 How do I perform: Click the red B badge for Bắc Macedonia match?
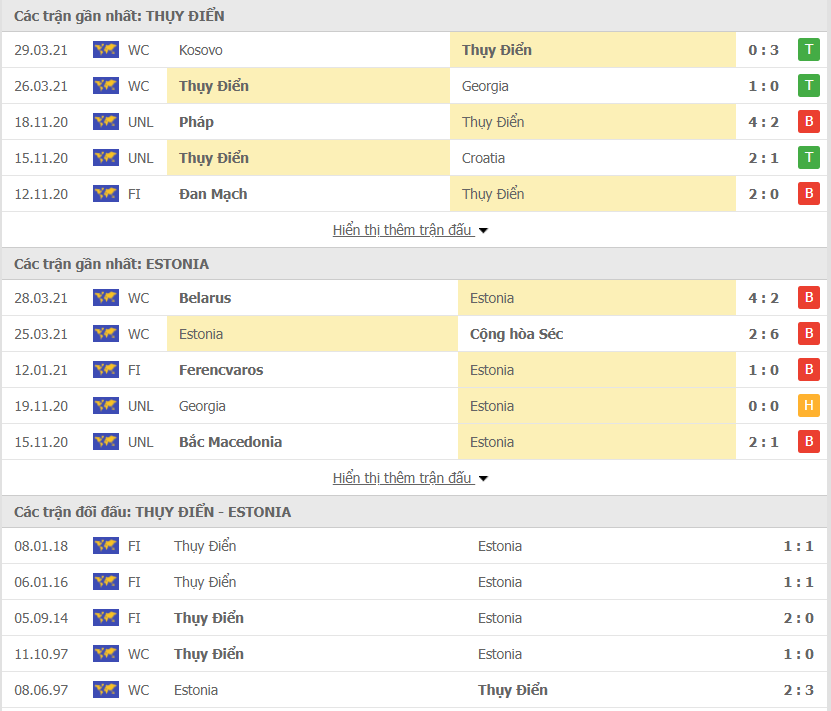coord(808,442)
